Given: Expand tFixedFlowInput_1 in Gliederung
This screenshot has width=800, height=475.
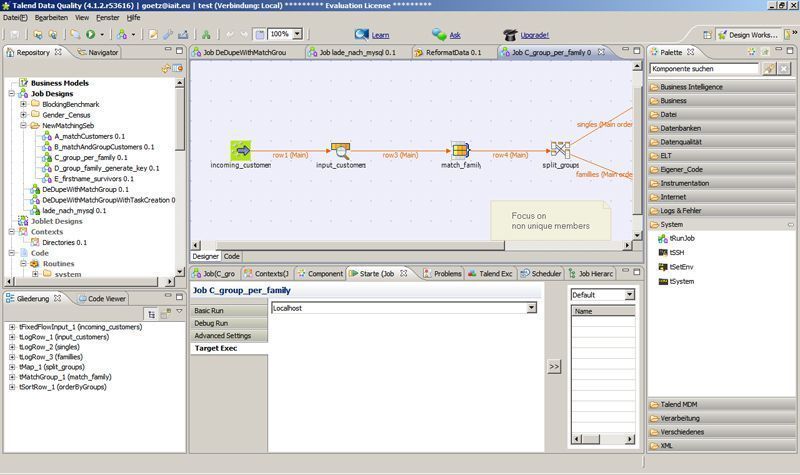Looking at the screenshot, I should pyautogui.click(x=12, y=327).
